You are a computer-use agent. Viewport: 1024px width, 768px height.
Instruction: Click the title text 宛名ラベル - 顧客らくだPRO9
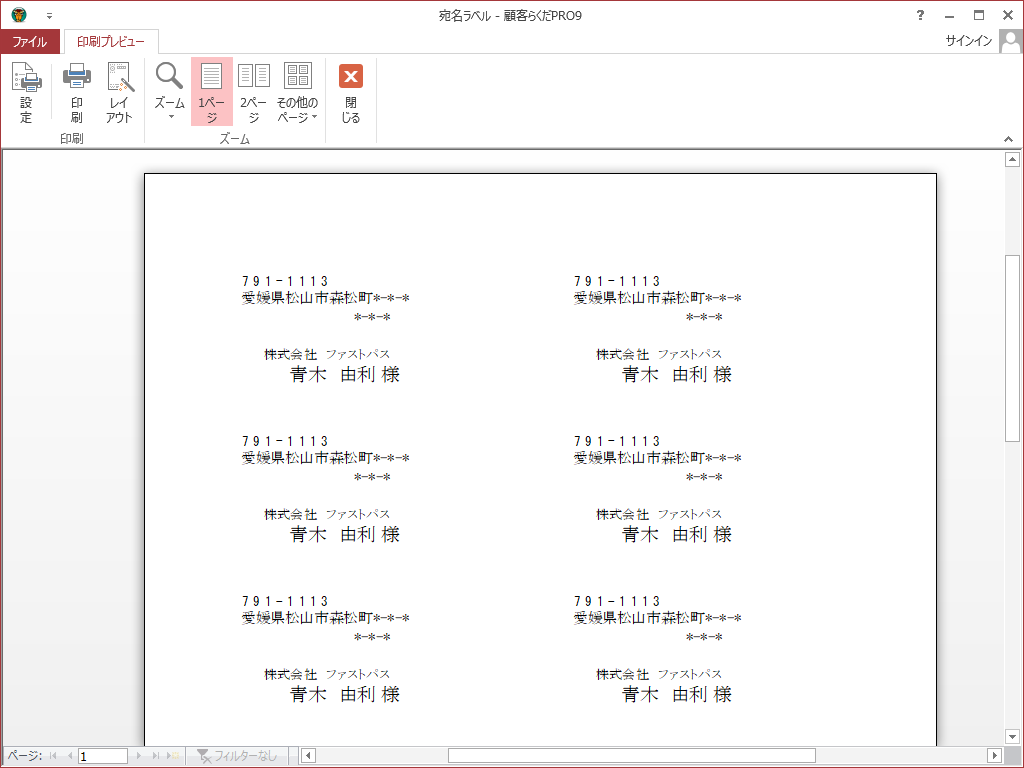pos(510,16)
